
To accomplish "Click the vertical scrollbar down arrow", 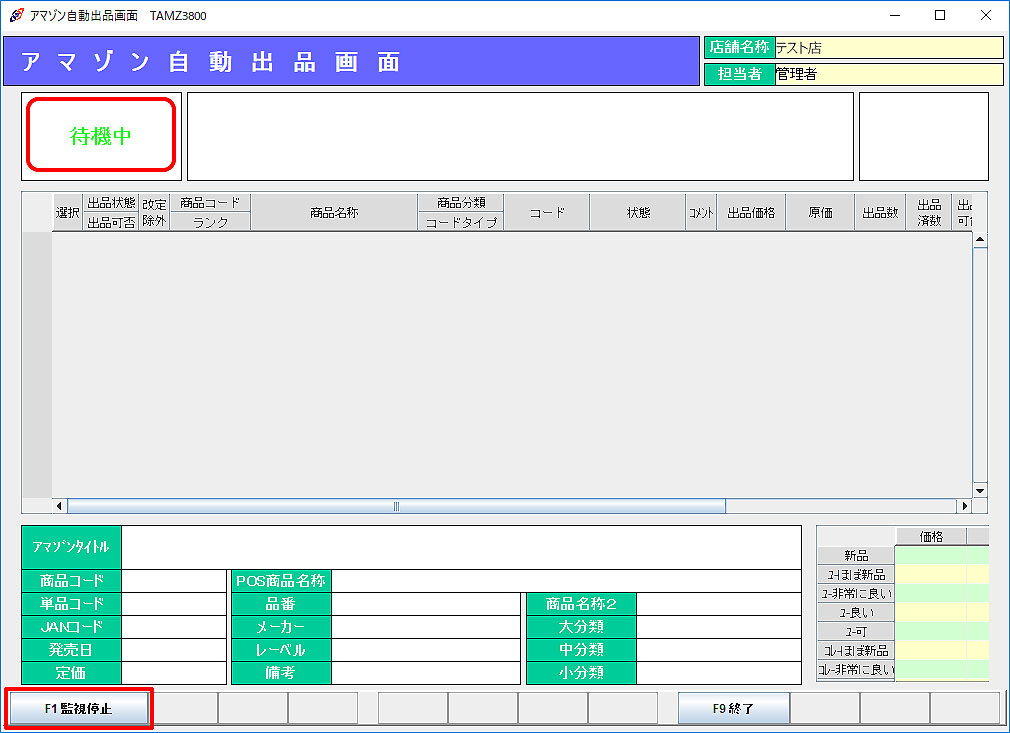I will click(x=980, y=491).
